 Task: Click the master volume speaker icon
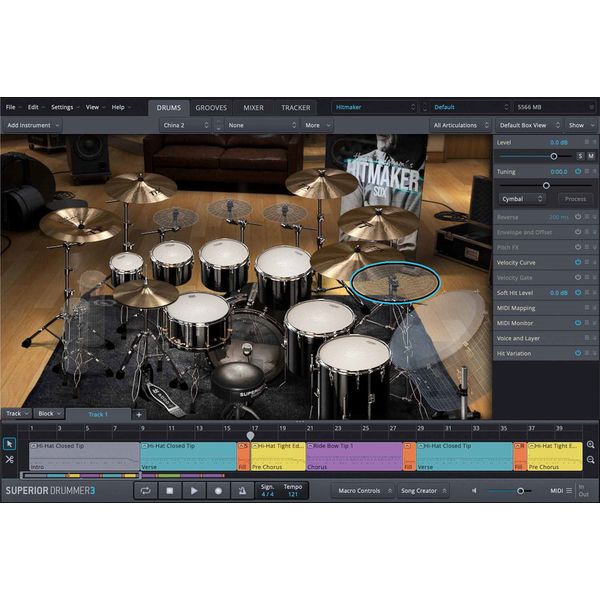point(474,491)
